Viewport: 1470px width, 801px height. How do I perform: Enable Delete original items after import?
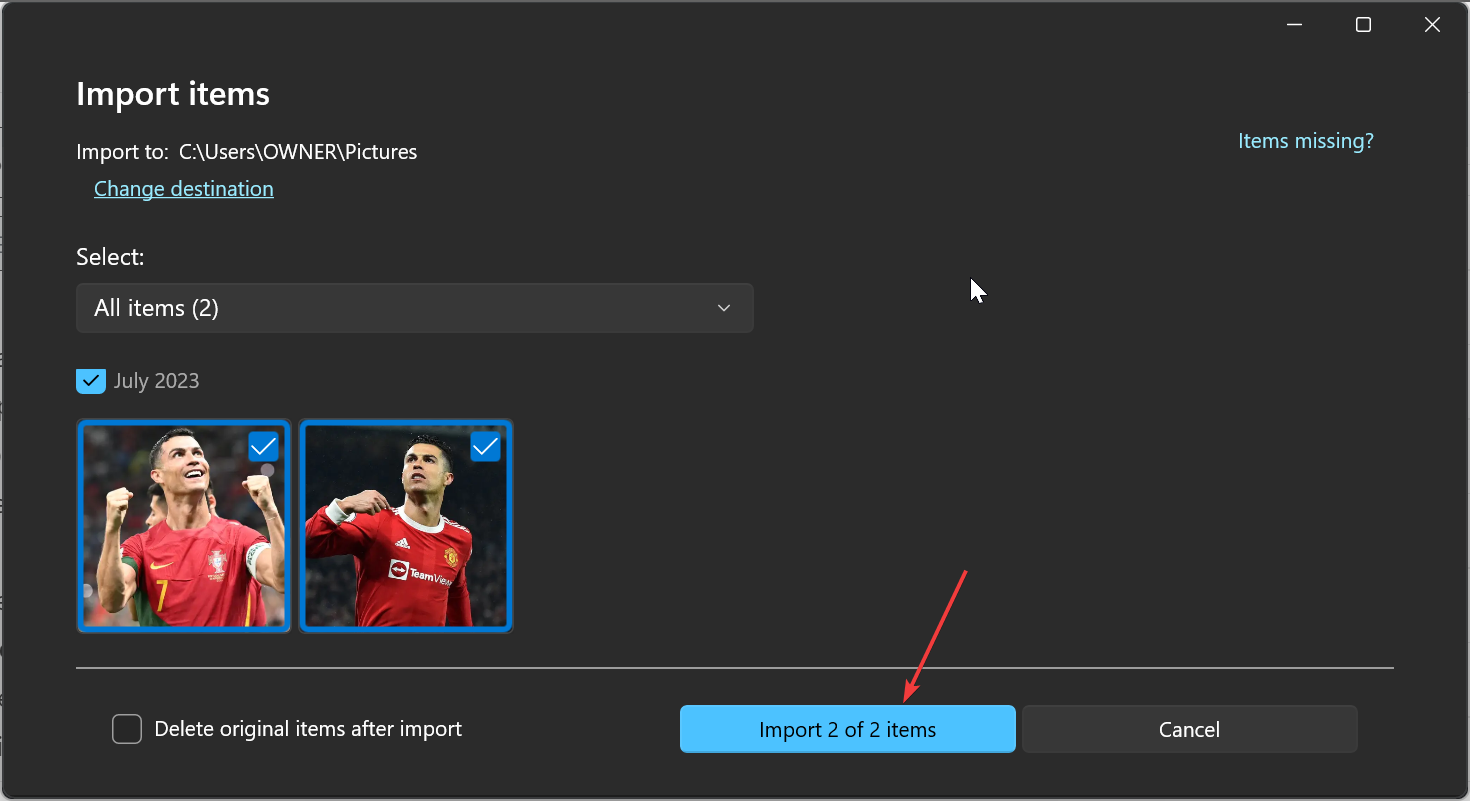point(127,729)
